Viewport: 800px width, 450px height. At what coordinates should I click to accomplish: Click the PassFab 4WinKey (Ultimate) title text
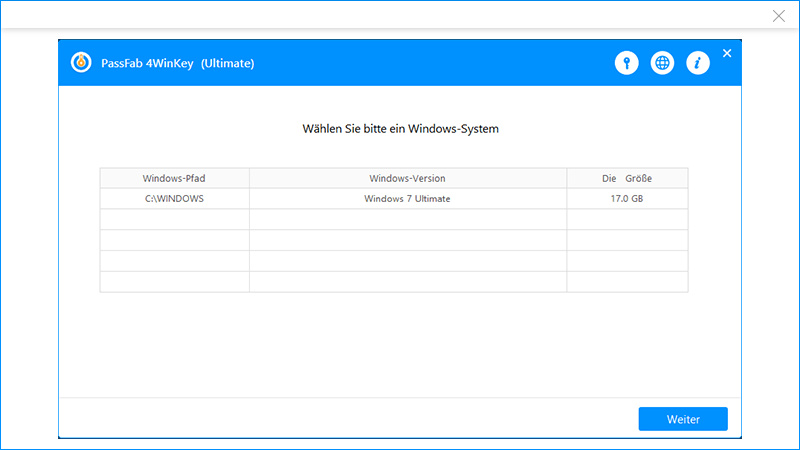176,64
